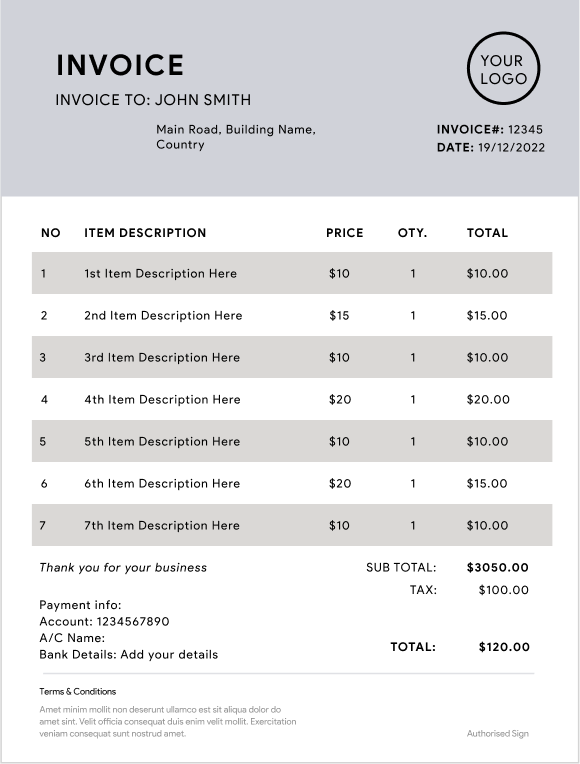Select the 7th Item Description Here row

(x=292, y=525)
